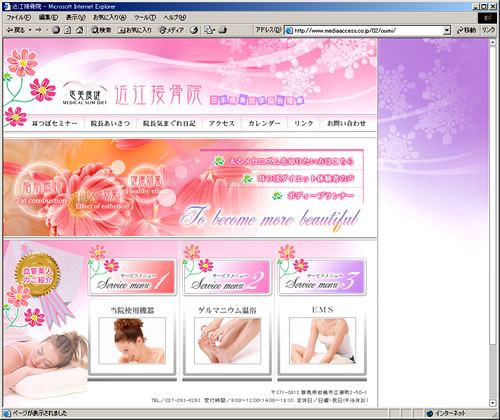This screenshot has height=420, width=500.
Task: Open the お問い合わせ navigation item
Action: [x=346, y=123]
